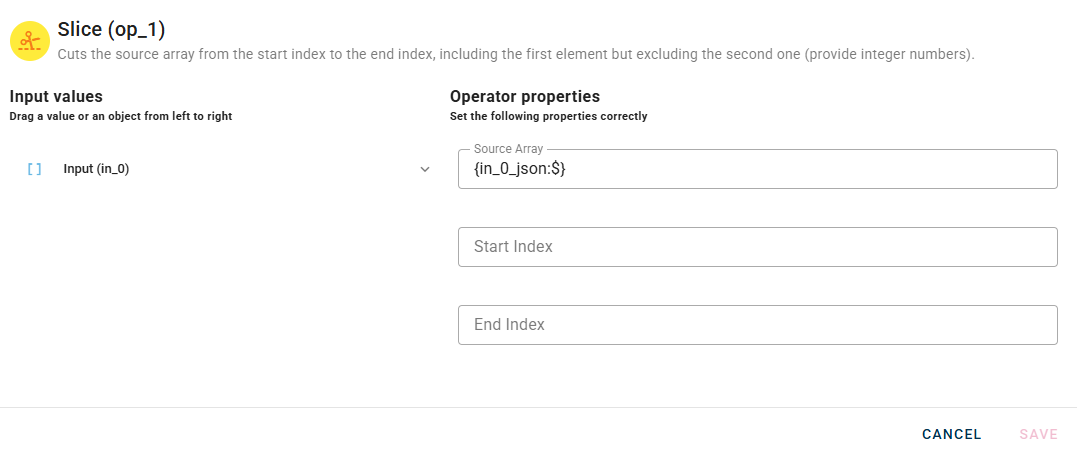1077x457 pixels.
Task: Click the yellow Slice scissors icon
Action: pos(30,41)
